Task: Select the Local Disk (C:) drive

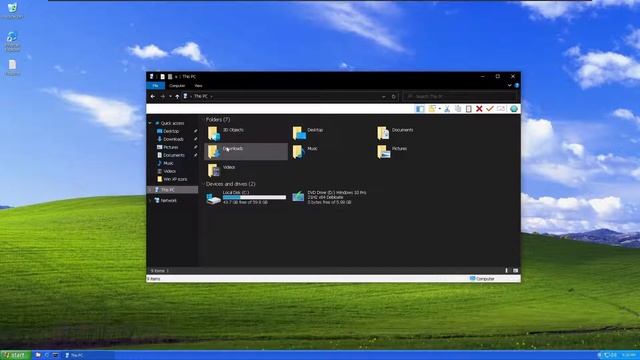Action: tap(246, 197)
